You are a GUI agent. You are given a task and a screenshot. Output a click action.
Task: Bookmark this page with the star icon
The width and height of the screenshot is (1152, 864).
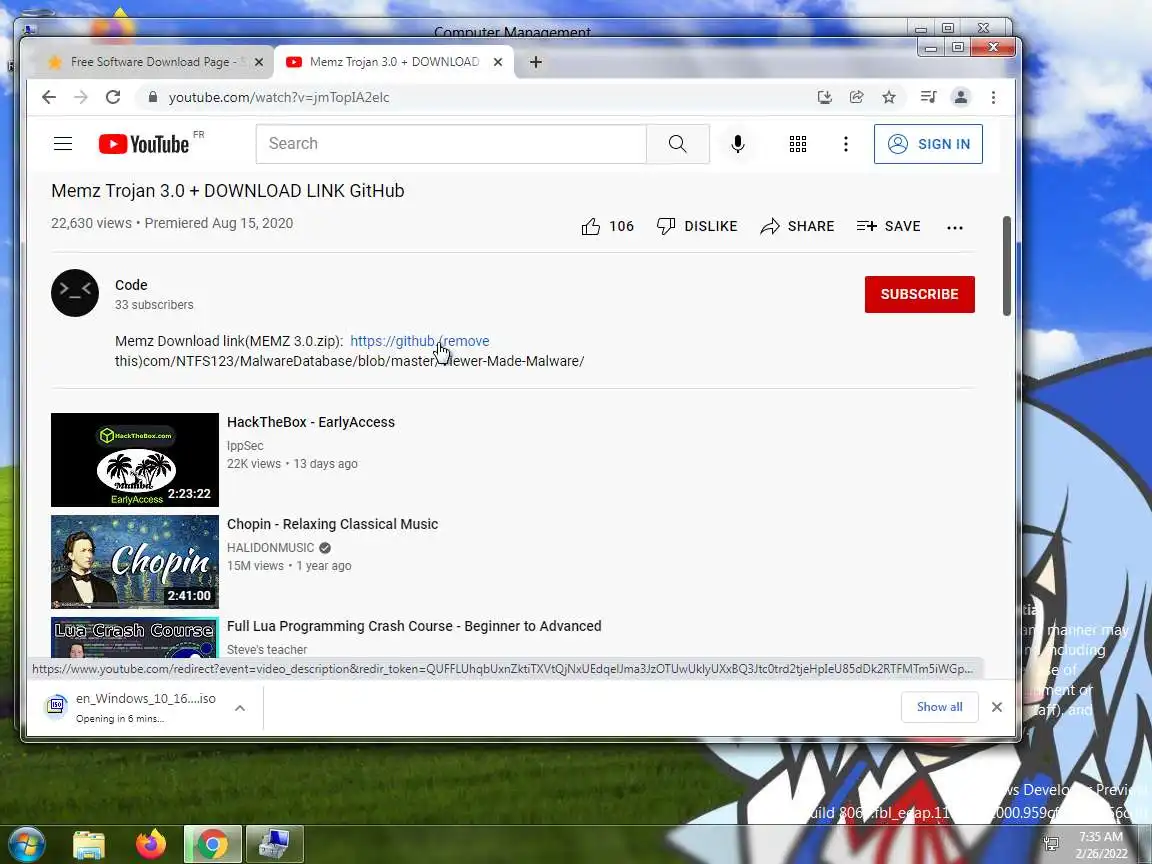click(889, 97)
